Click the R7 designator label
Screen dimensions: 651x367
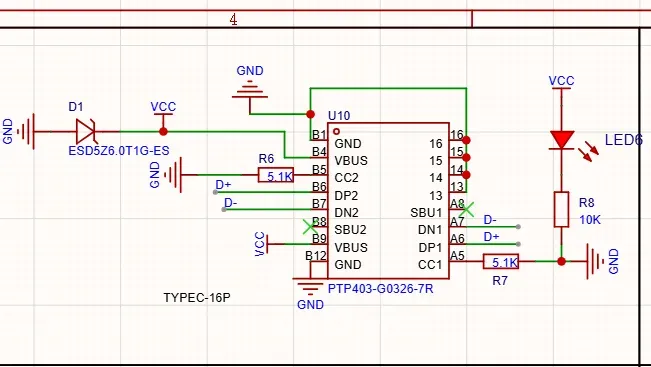point(500,281)
